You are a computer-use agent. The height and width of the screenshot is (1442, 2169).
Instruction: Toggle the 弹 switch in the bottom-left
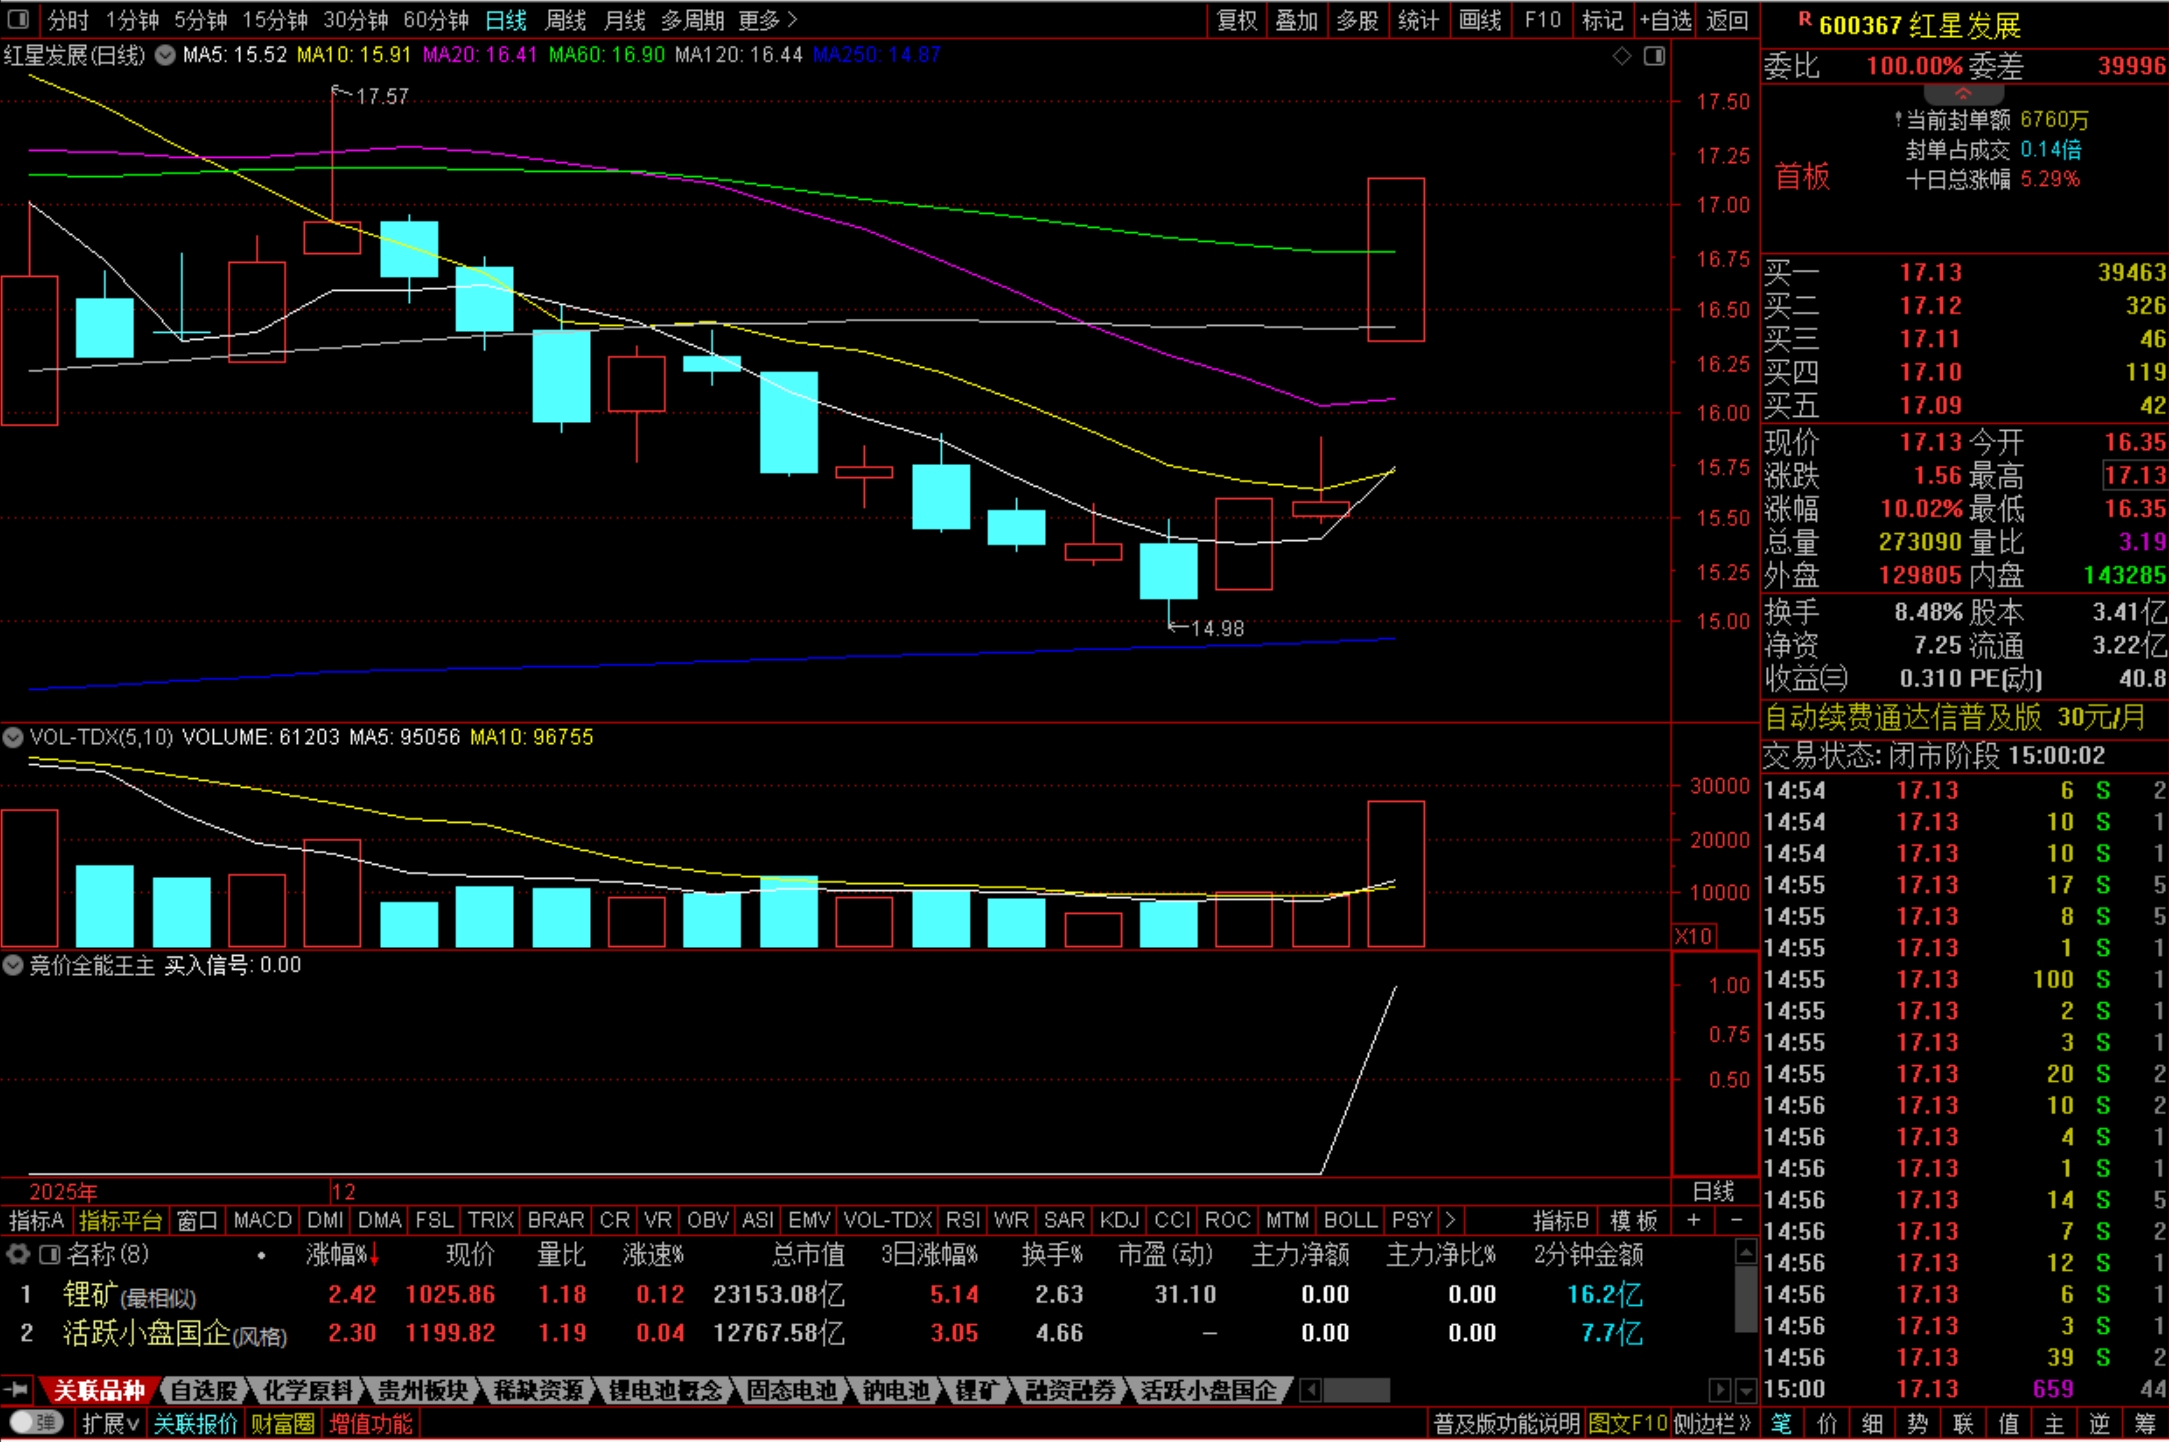click(36, 1423)
